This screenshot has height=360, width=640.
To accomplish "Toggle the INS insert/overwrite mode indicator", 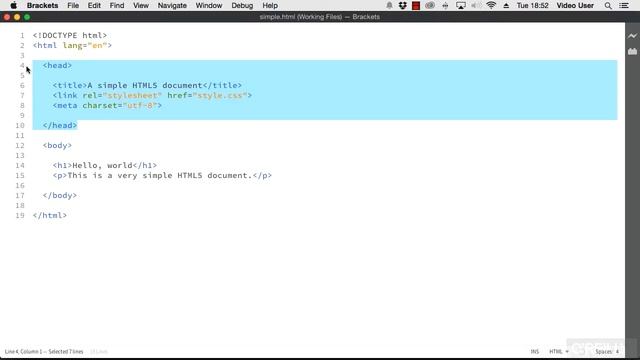I will click(535, 351).
